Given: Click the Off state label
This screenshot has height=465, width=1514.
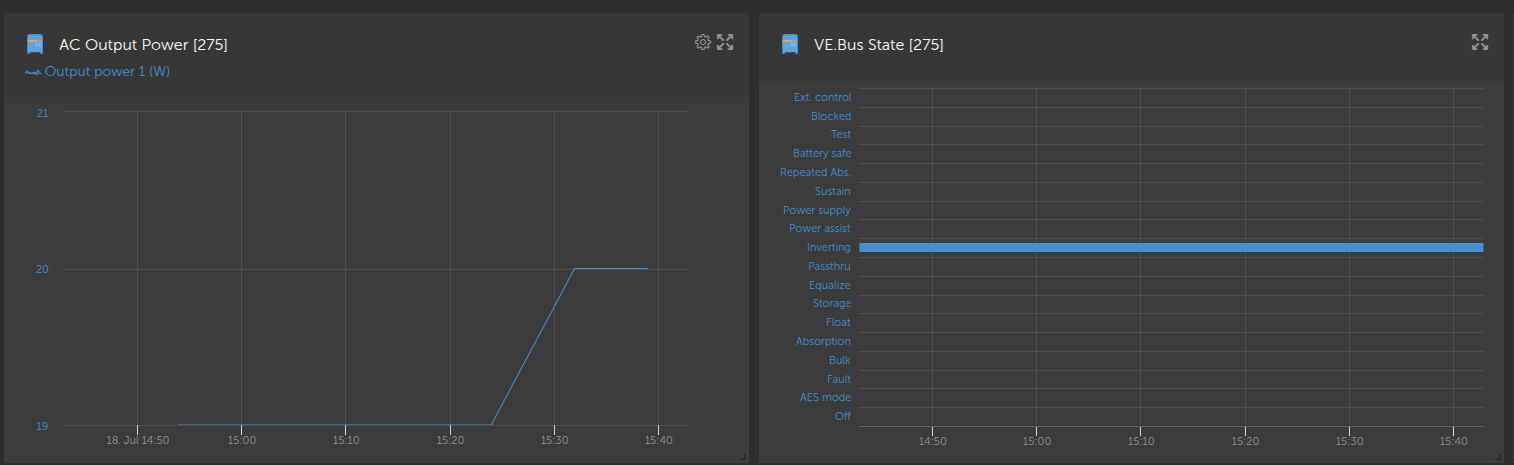Looking at the screenshot, I should pos(842,416).
